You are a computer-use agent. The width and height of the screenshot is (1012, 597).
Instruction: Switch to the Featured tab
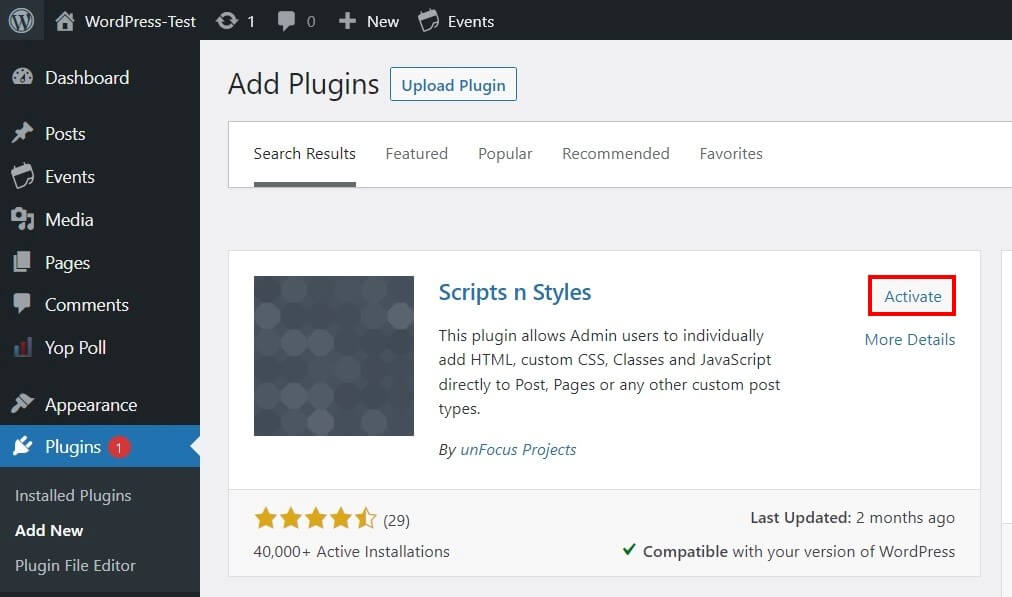click(416, 153)
